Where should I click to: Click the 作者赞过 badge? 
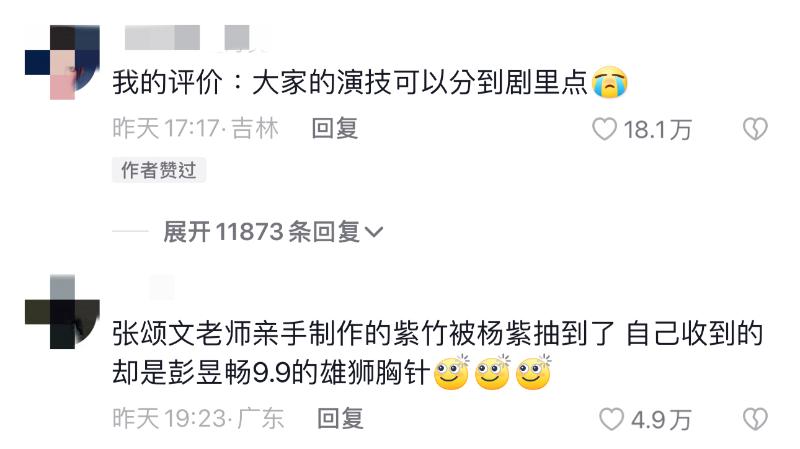tap(159, 170)
